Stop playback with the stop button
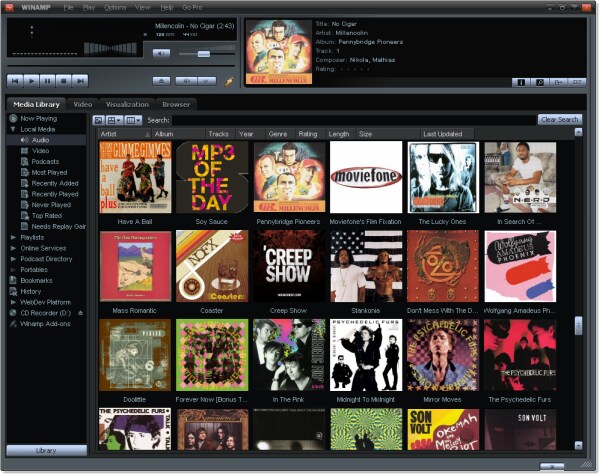Screen dimensions: 600x475 (64, 81)
